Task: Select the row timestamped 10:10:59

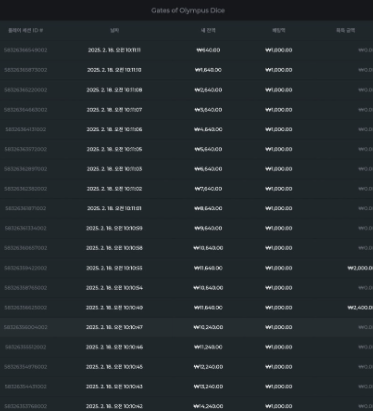Action: pos(186,228)
